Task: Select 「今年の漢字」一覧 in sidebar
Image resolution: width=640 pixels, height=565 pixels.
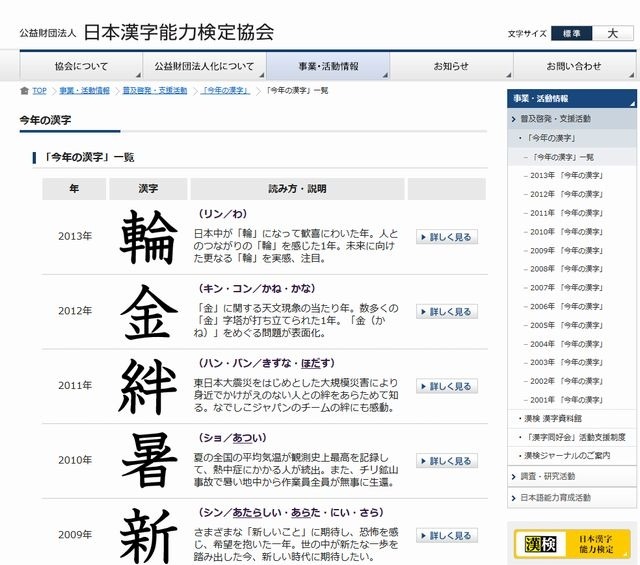Action: coord(571,157)
